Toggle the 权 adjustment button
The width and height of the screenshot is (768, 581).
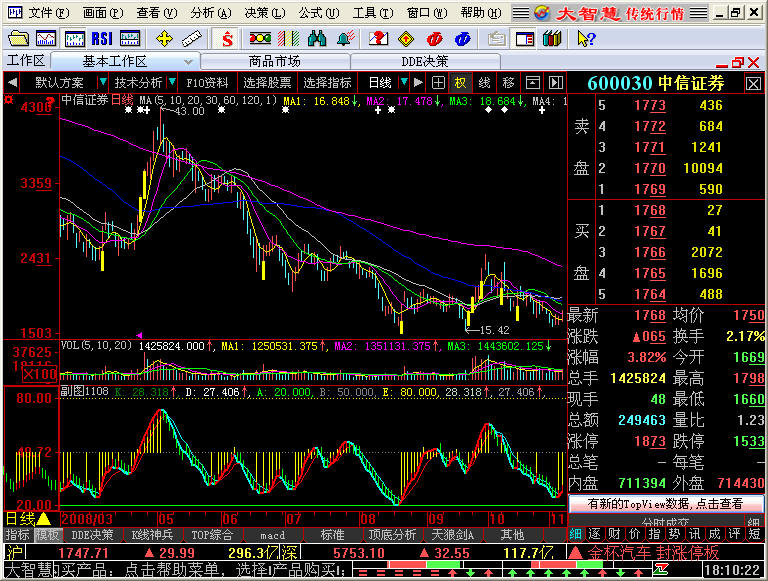click(x=460, y=83)
